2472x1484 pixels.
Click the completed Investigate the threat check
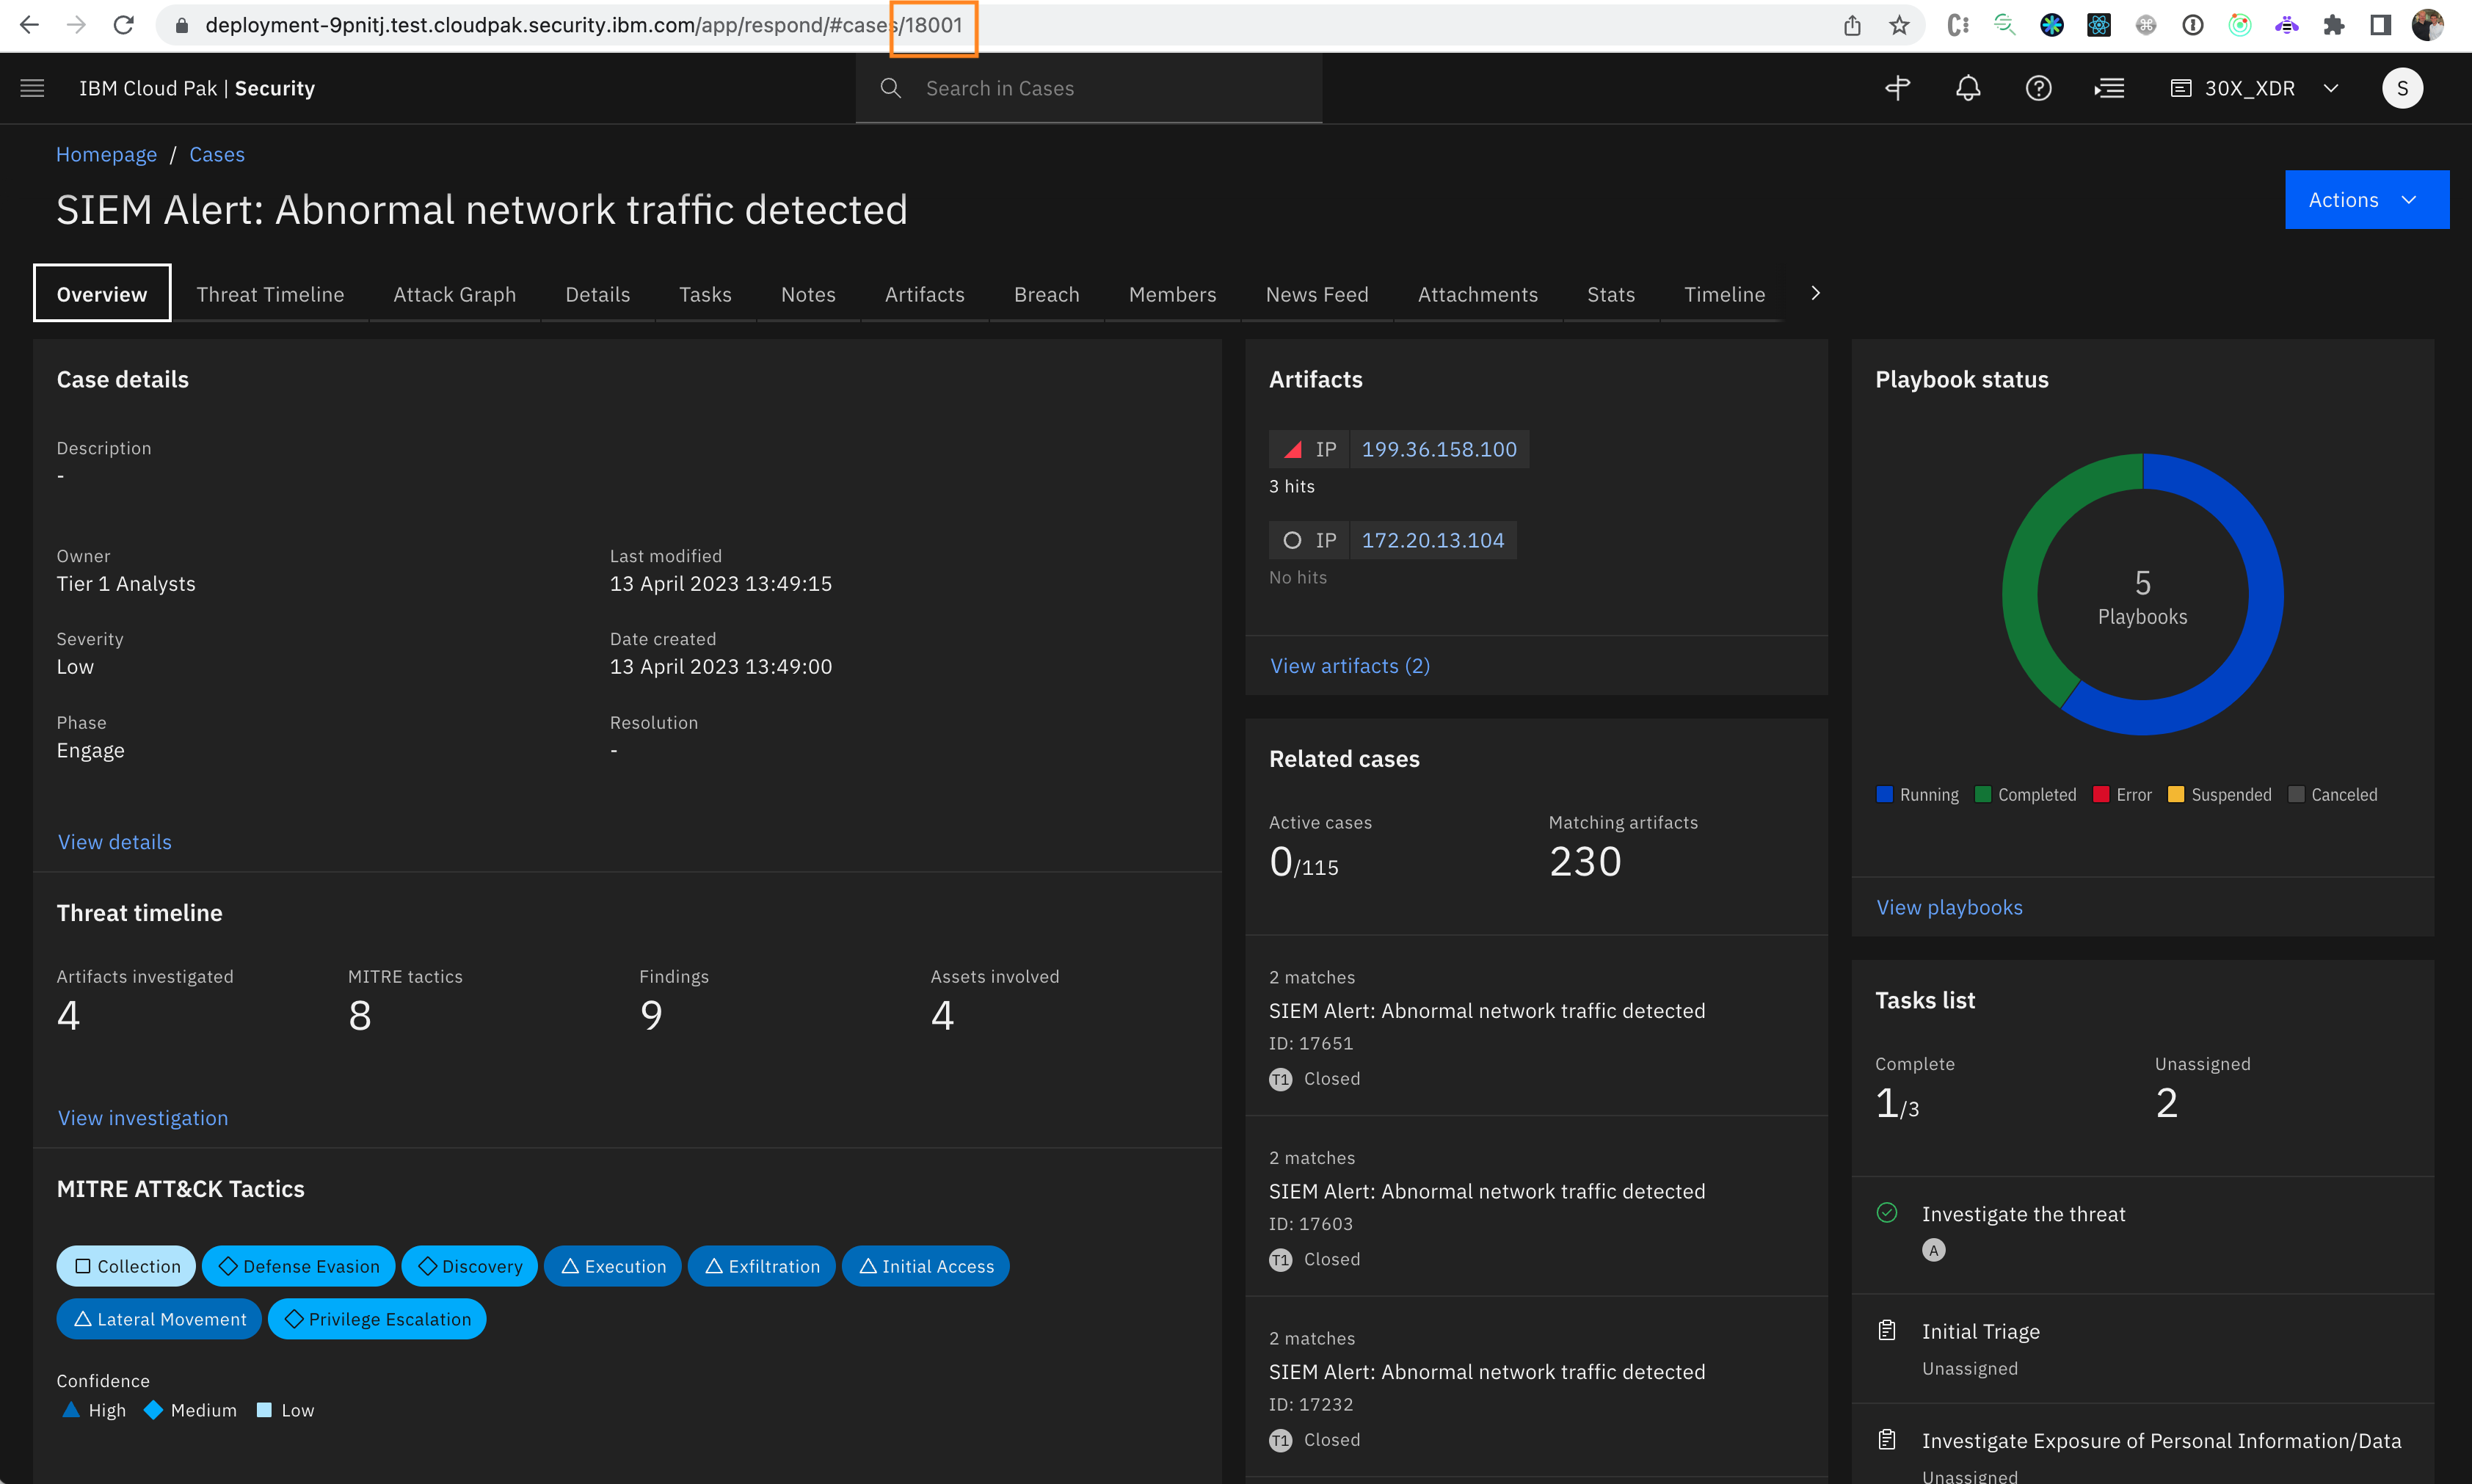(1887, 1212)
